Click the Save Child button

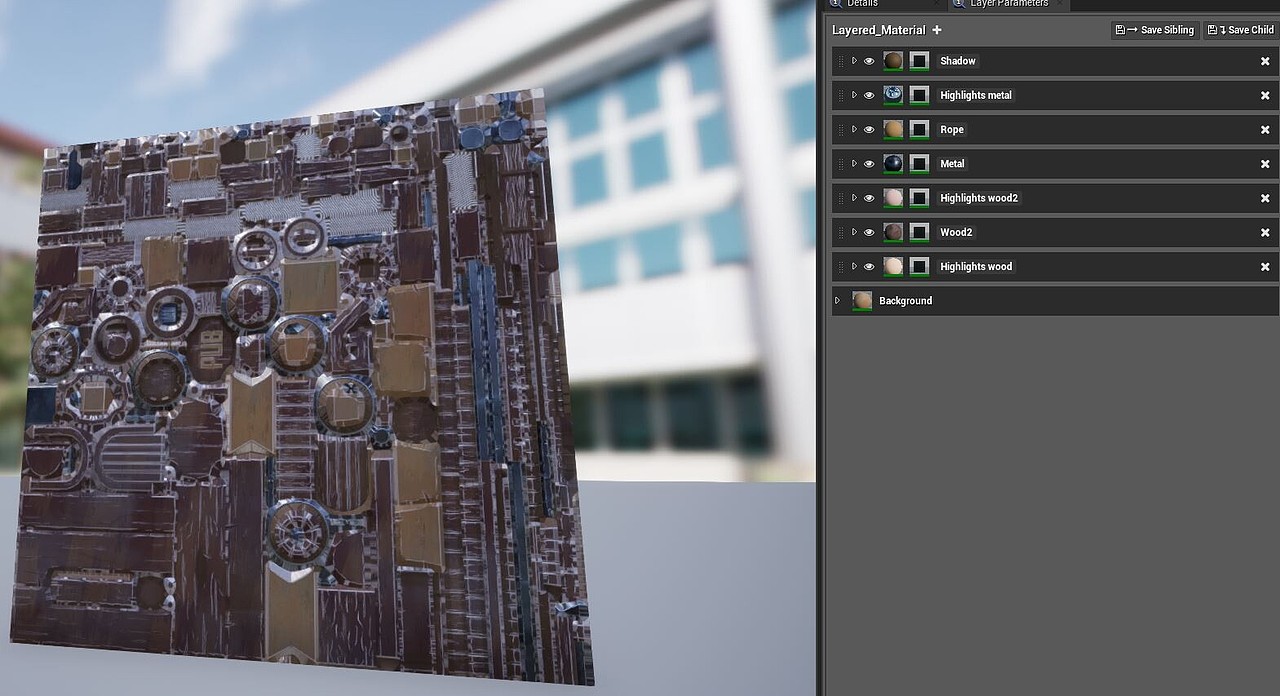[x=1240, y=30]
